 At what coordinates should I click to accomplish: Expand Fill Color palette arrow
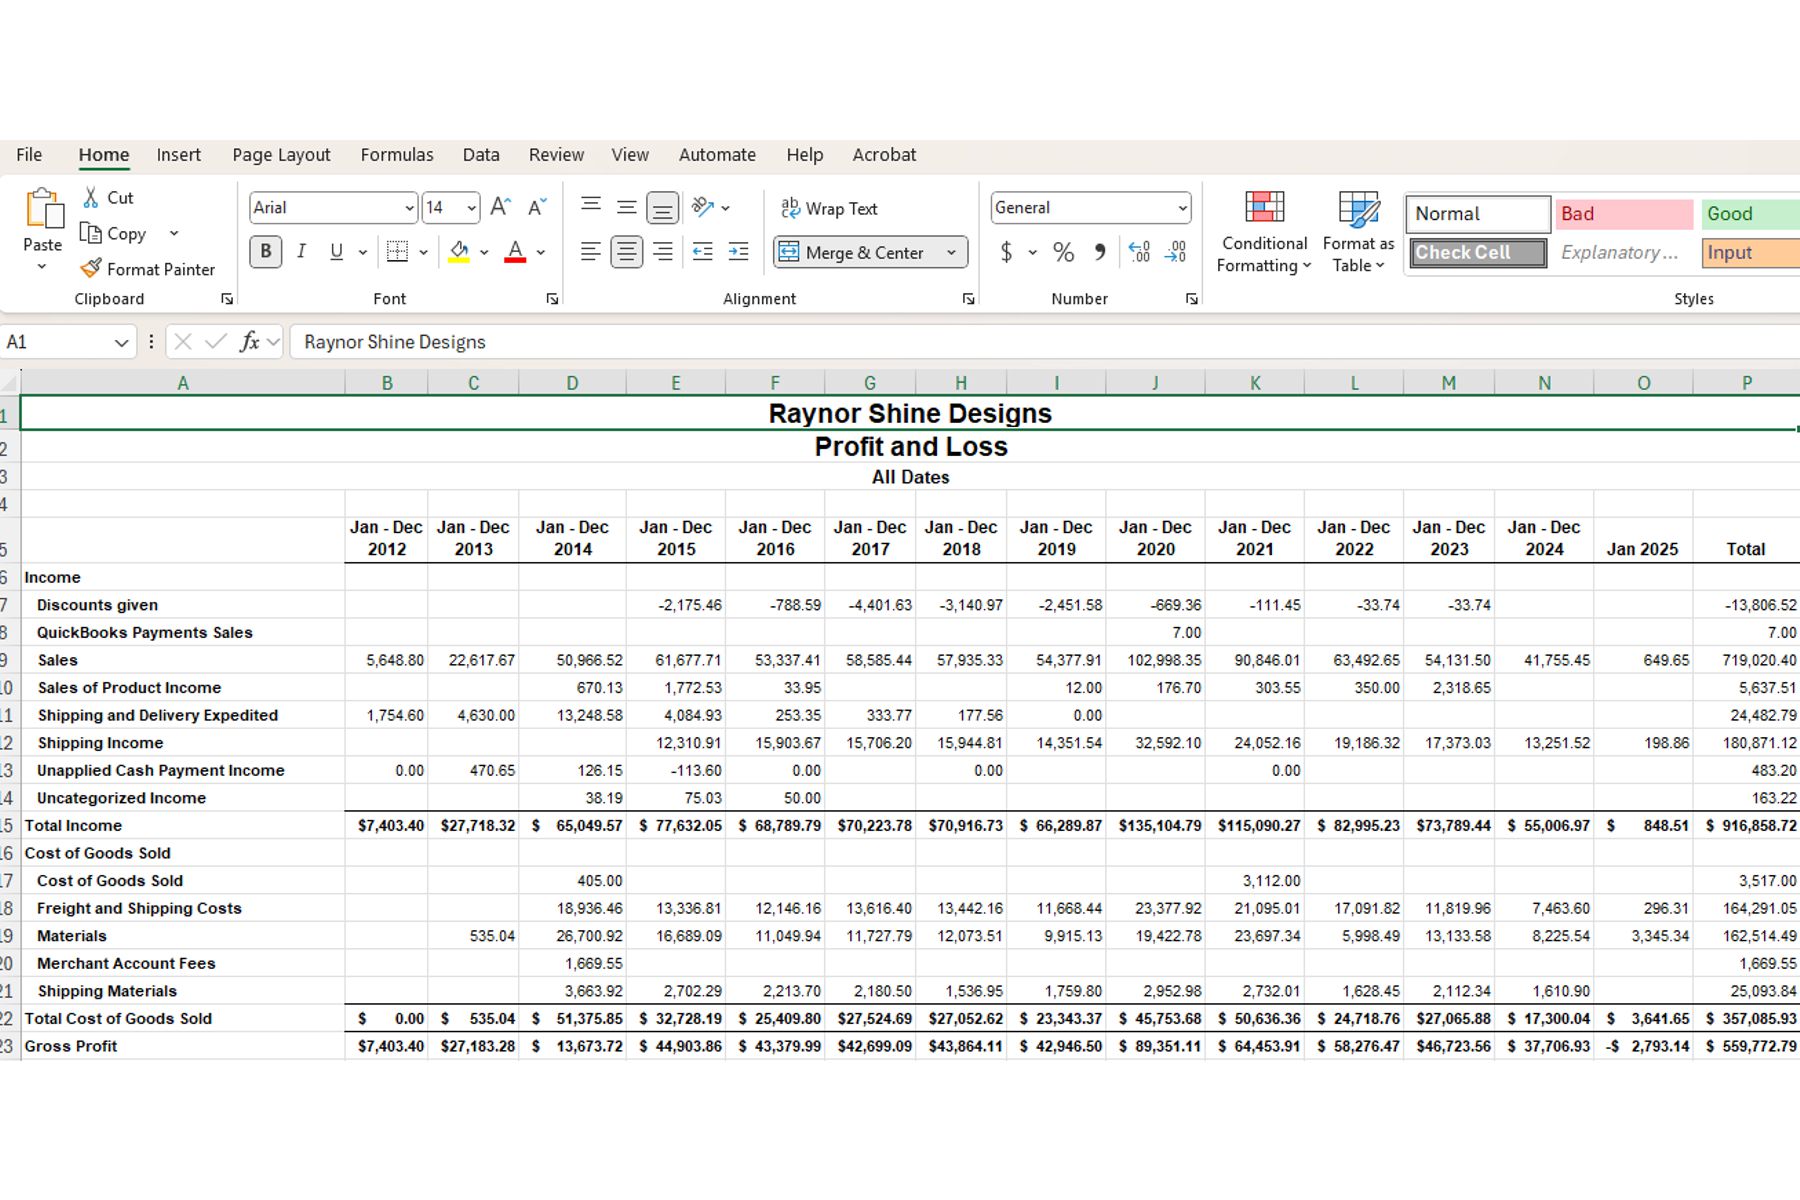(484, 252)
